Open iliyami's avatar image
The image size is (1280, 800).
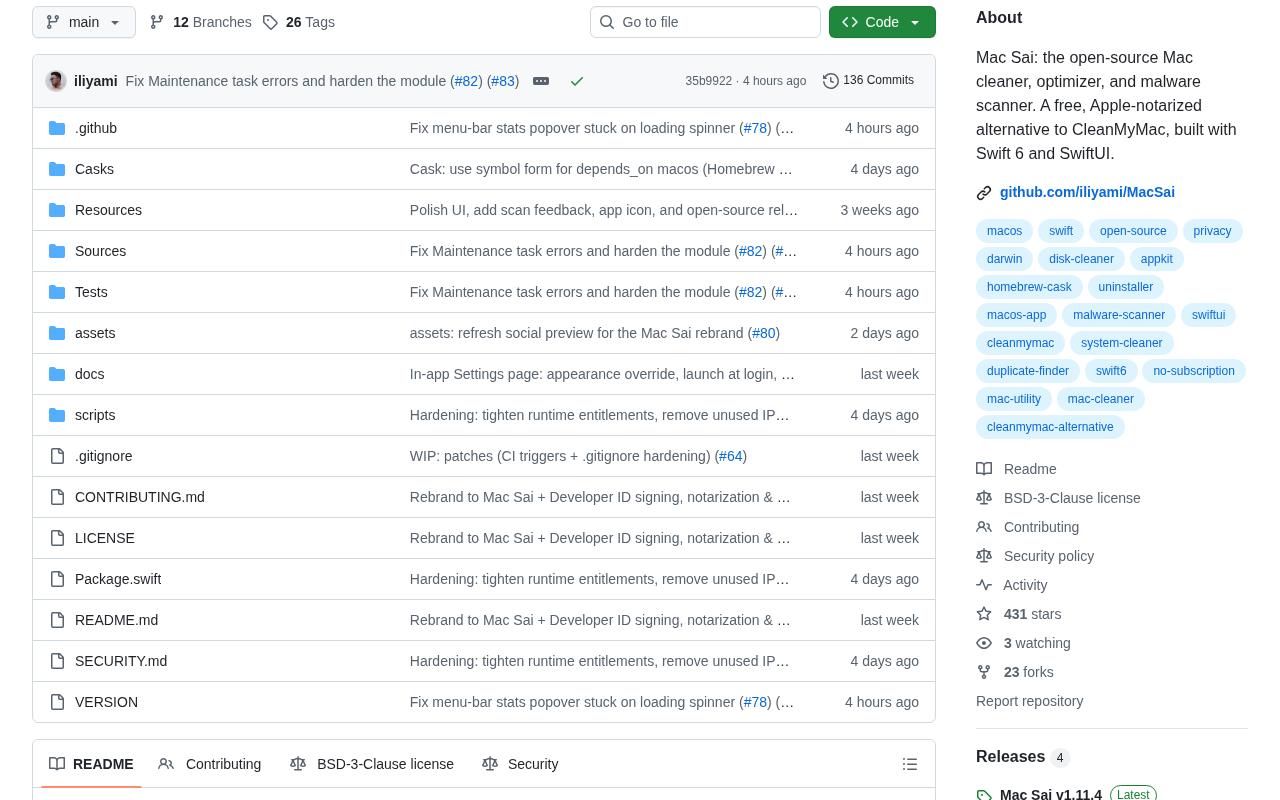click(x=56, y=81)
